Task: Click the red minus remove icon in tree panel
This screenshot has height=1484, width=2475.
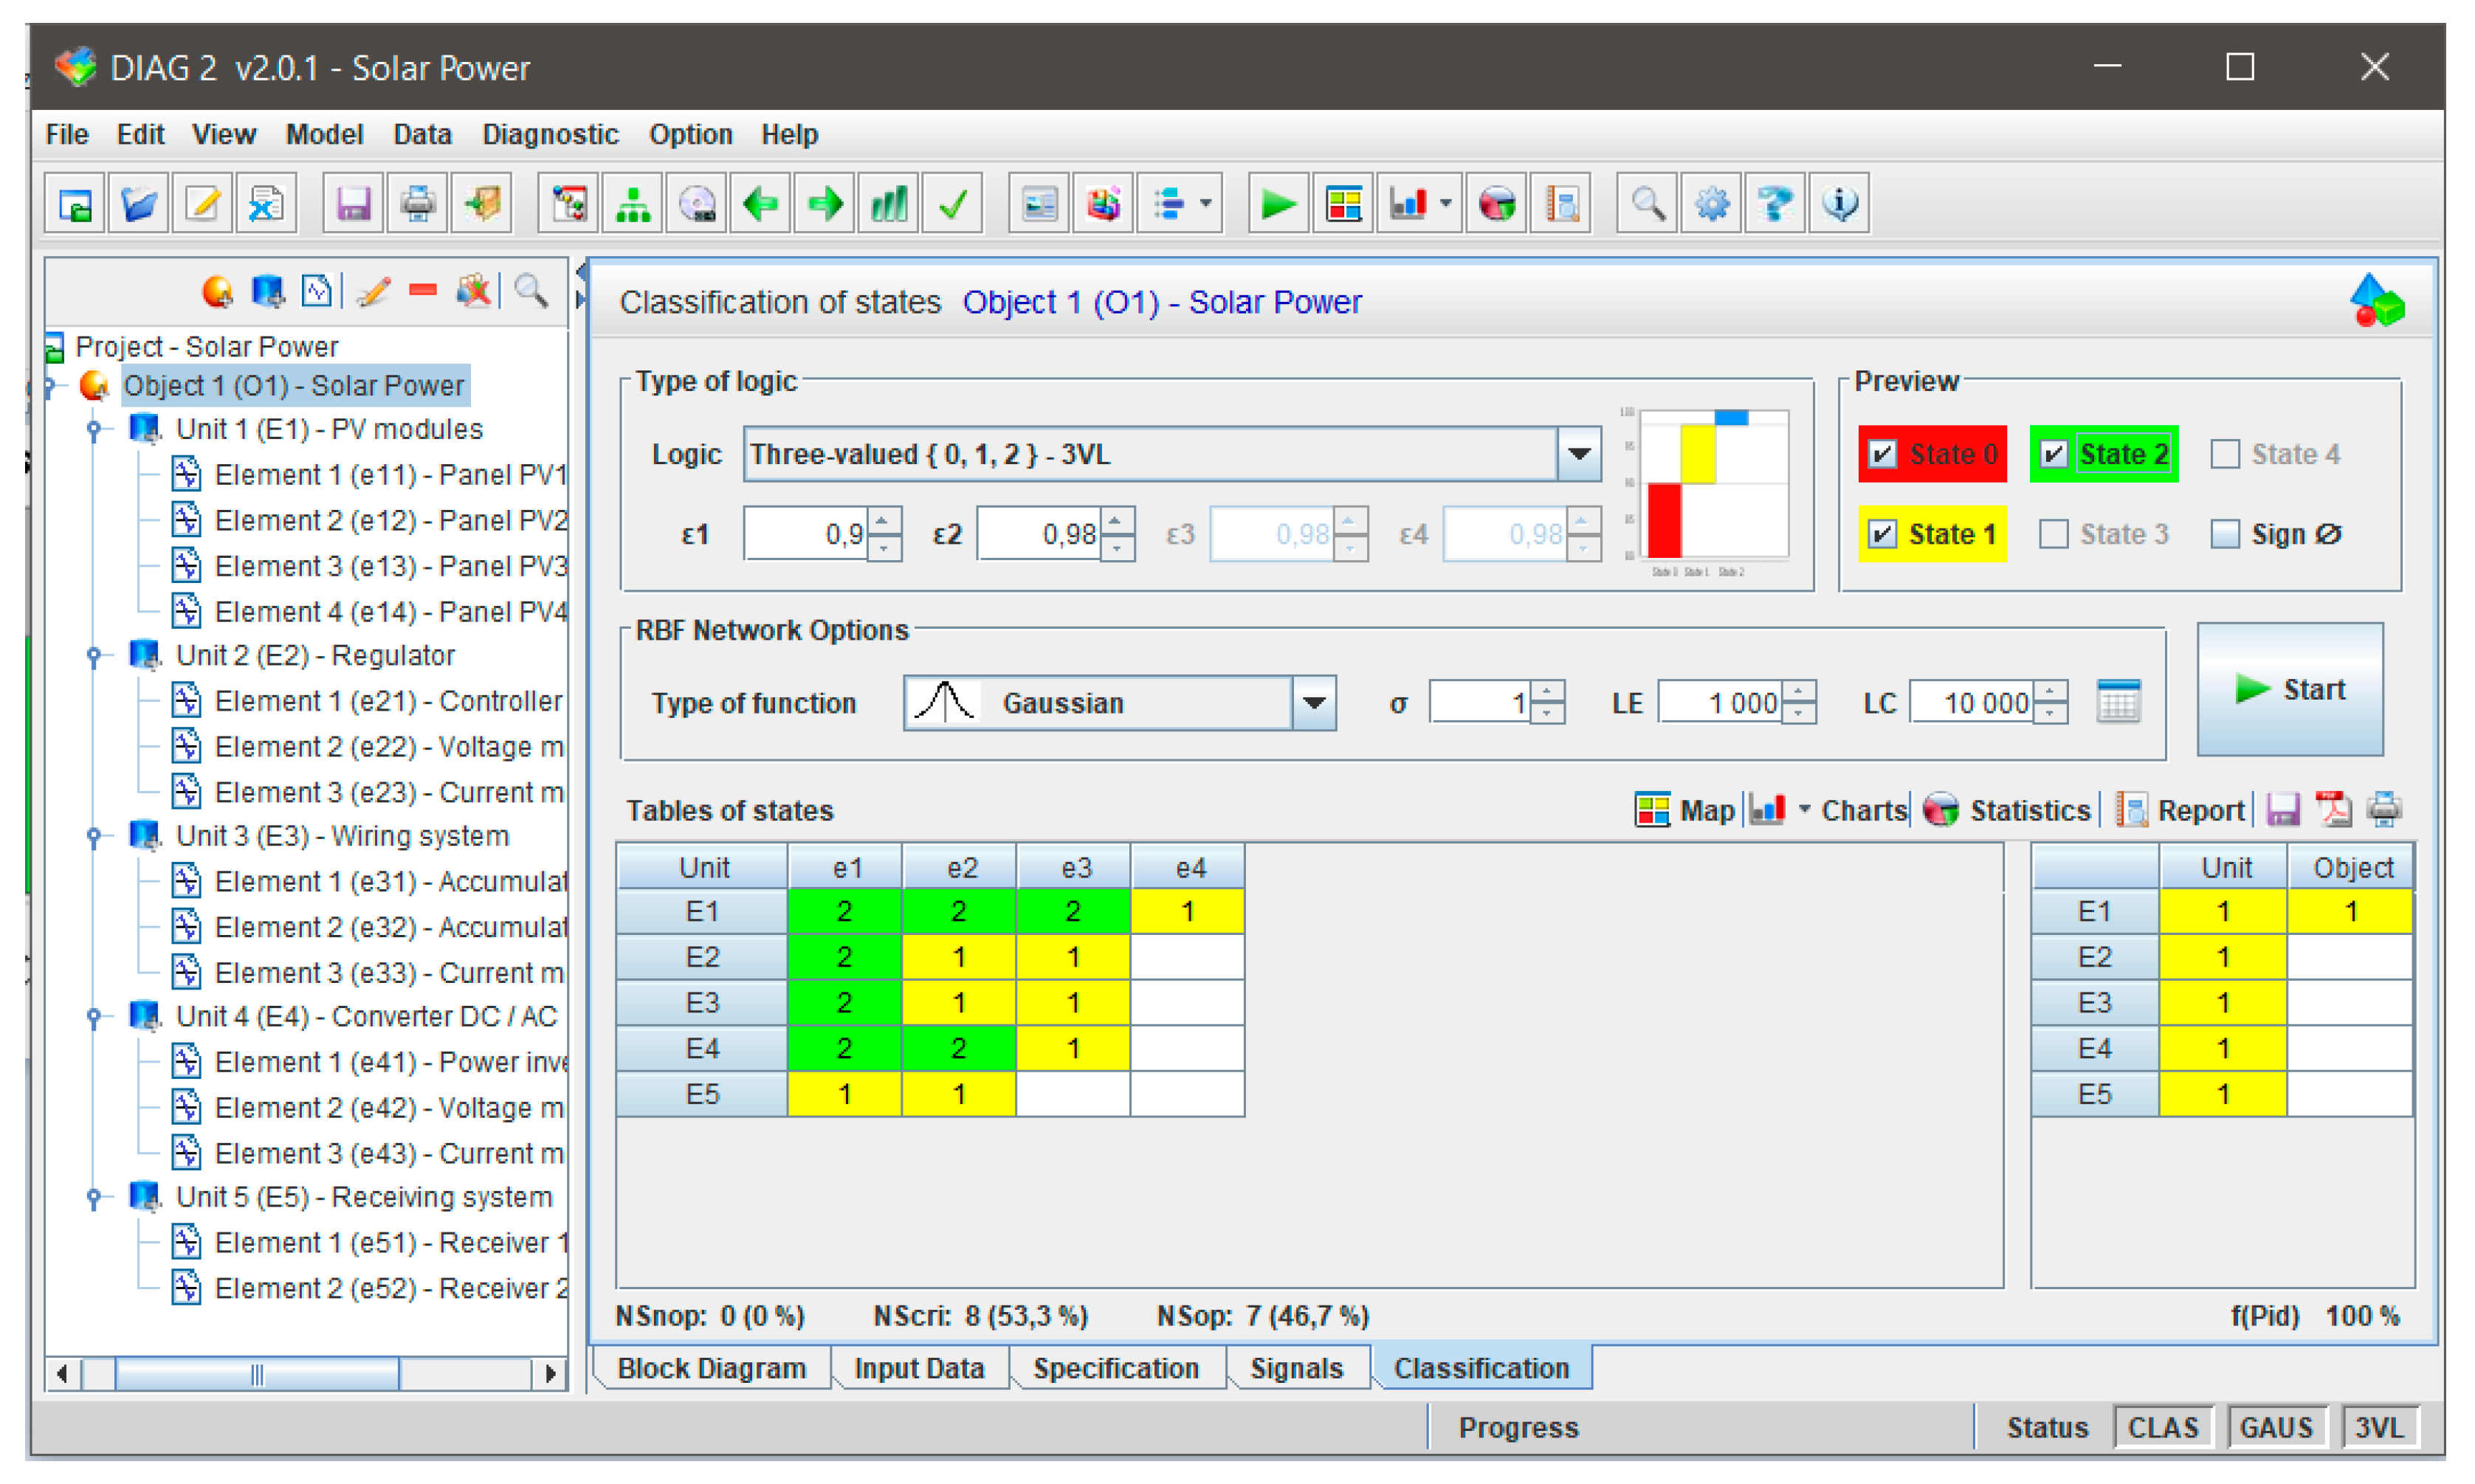Action: tap(423, 291)
